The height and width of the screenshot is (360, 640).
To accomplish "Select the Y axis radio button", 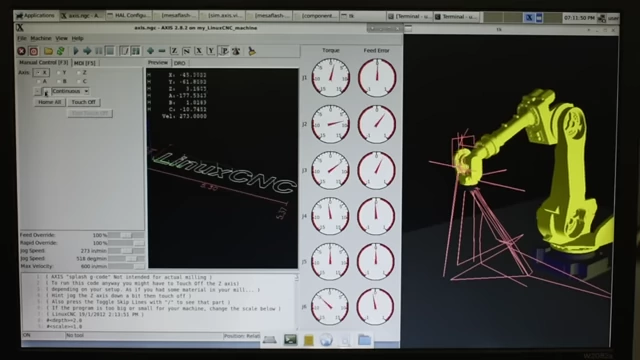I will [x=61, y=73].
